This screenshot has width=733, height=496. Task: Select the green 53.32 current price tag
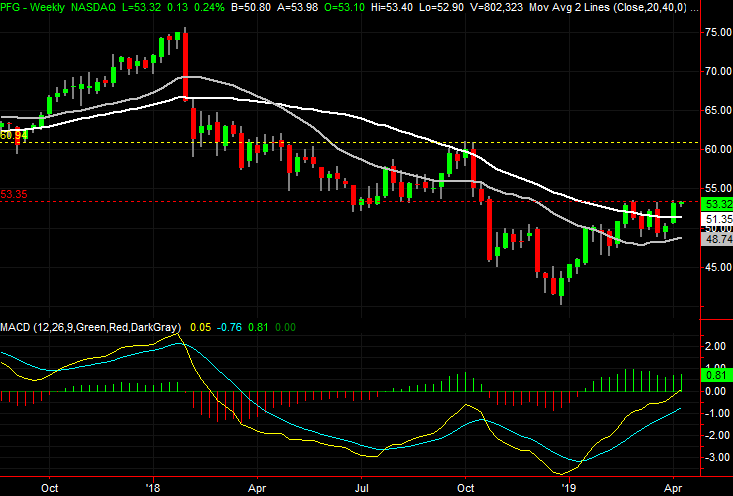click(717, 204)
